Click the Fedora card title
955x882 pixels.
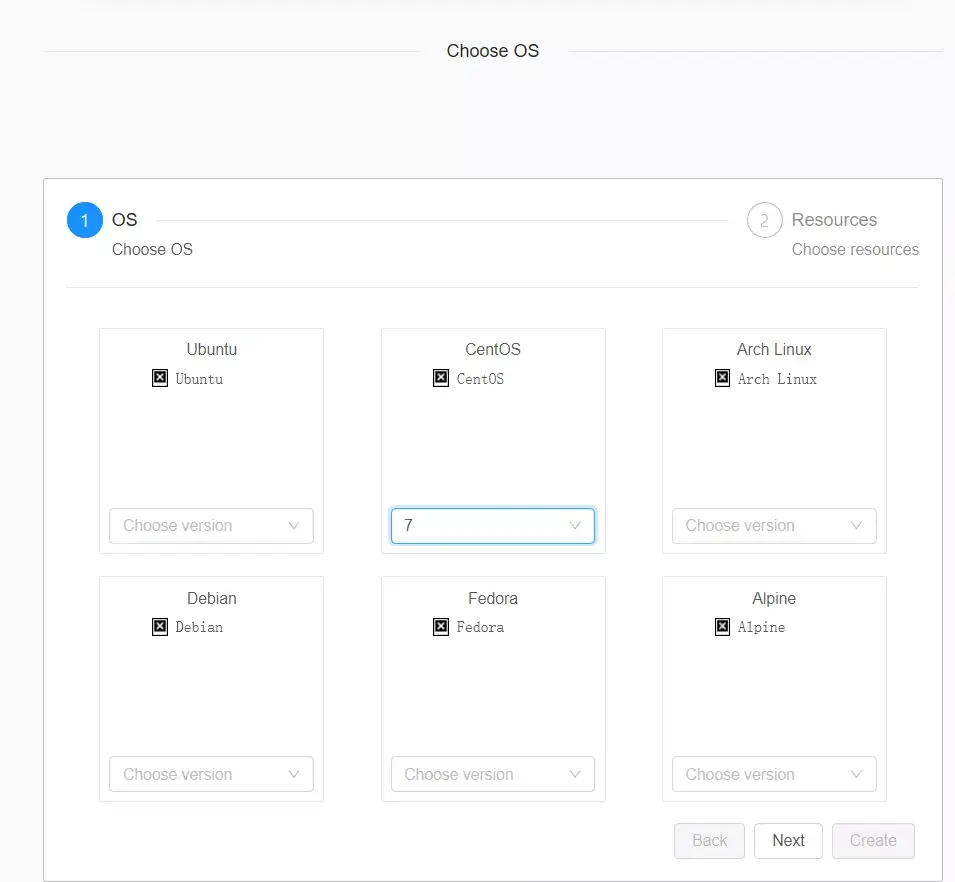pyautogui.click(x=493, y=598)
